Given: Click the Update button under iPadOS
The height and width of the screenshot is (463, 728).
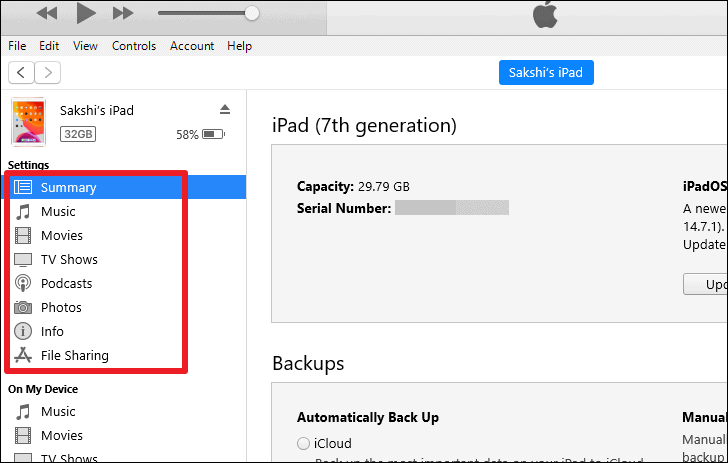Looking at the screenshot, I should [x=705, y=284].
